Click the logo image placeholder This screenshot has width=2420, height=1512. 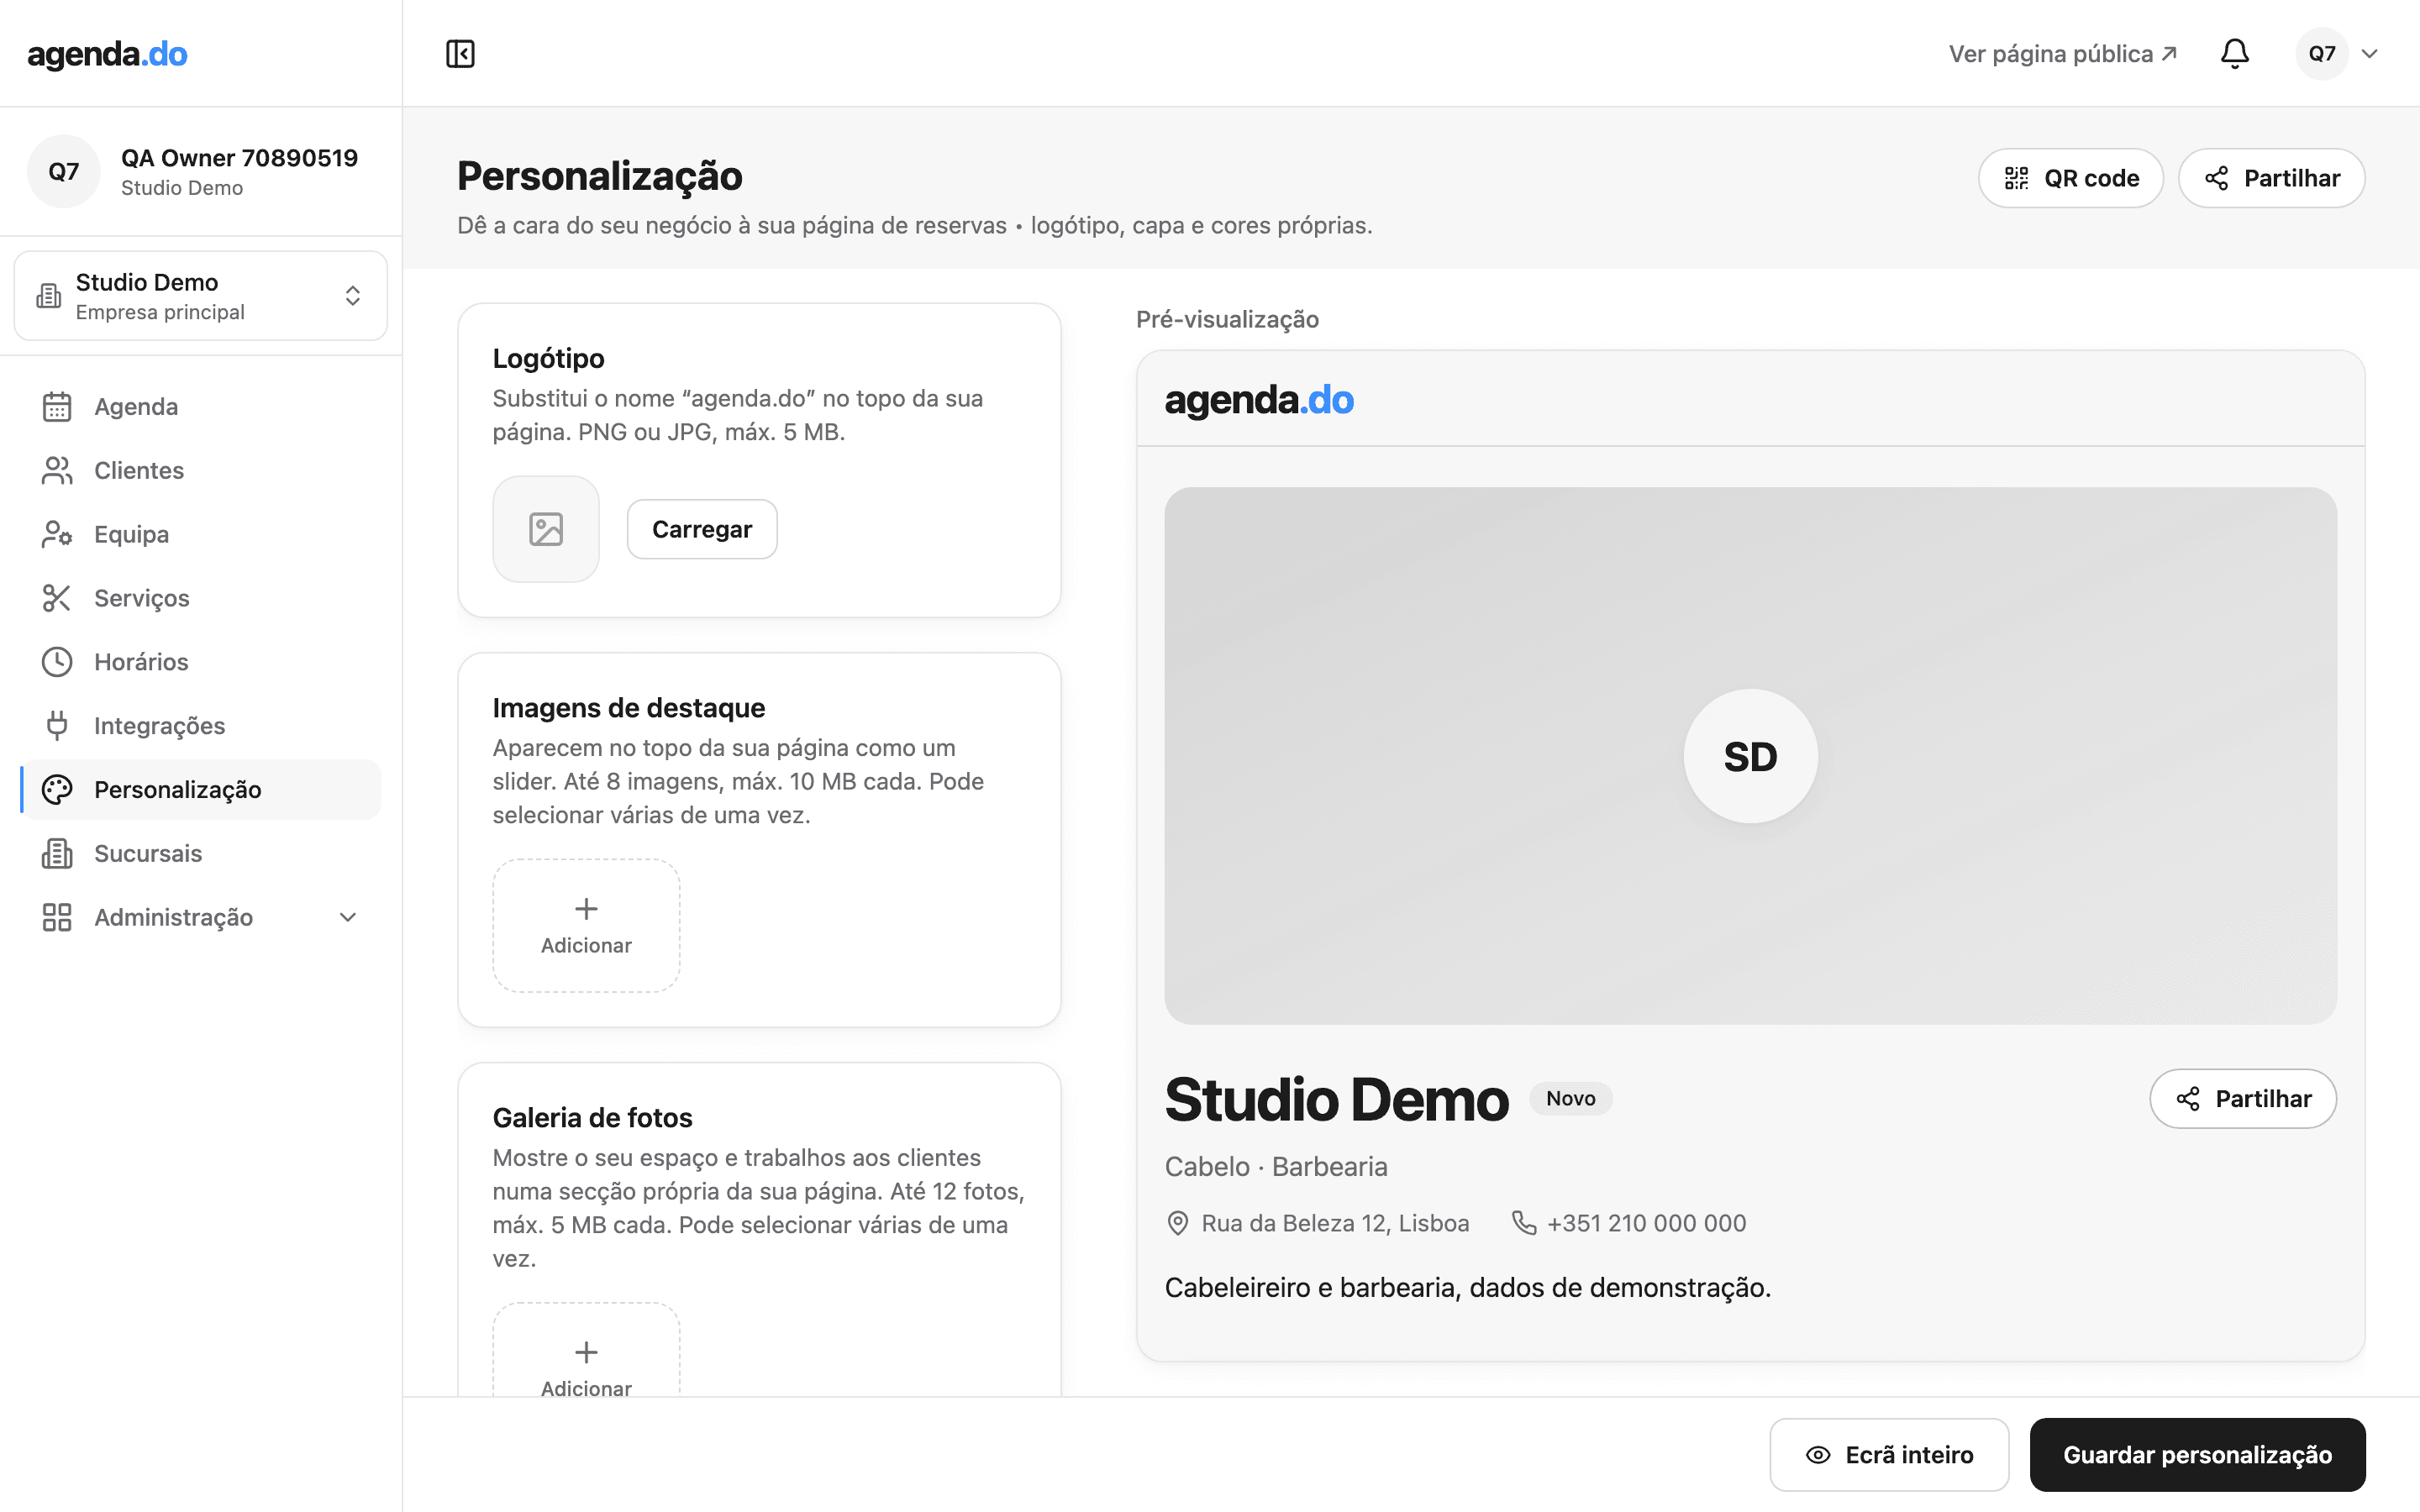[546, 529]
